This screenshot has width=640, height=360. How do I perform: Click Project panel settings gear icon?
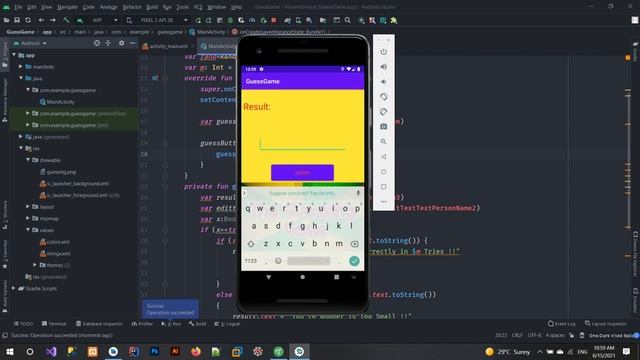point(121,43)
